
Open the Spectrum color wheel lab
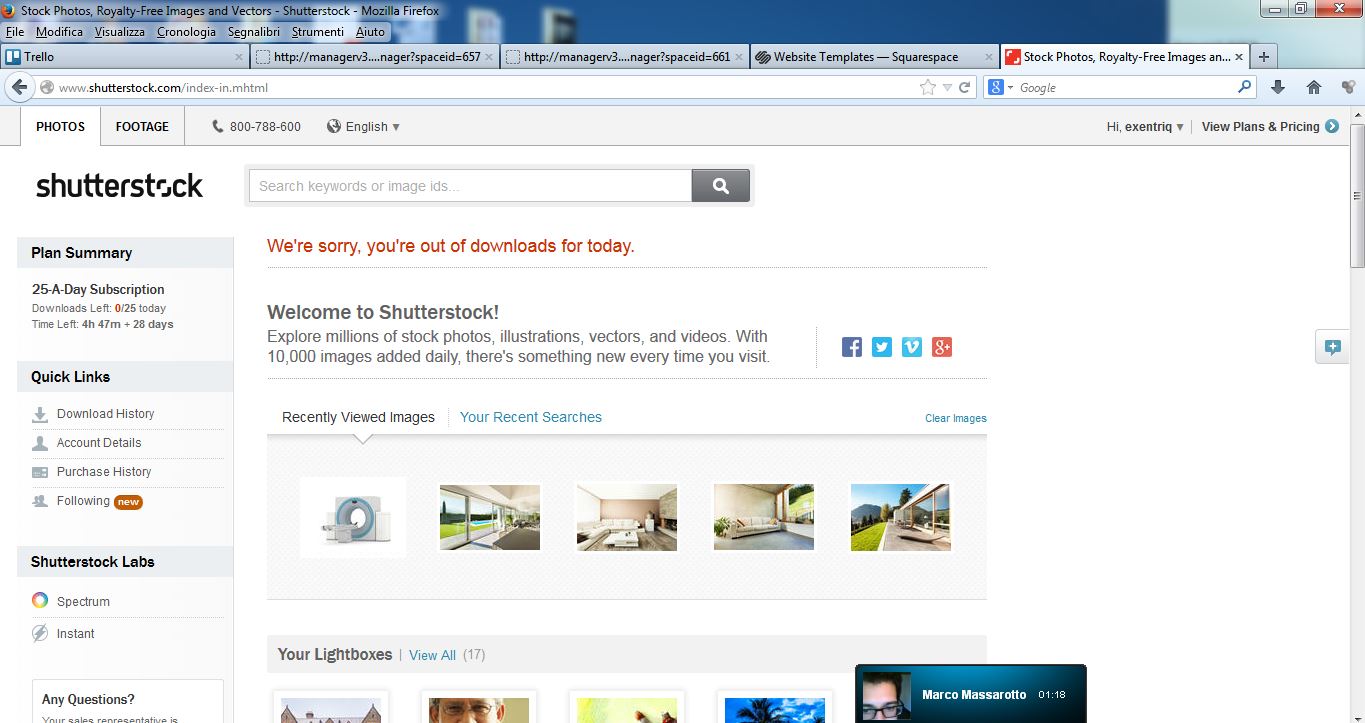(40, 601)
